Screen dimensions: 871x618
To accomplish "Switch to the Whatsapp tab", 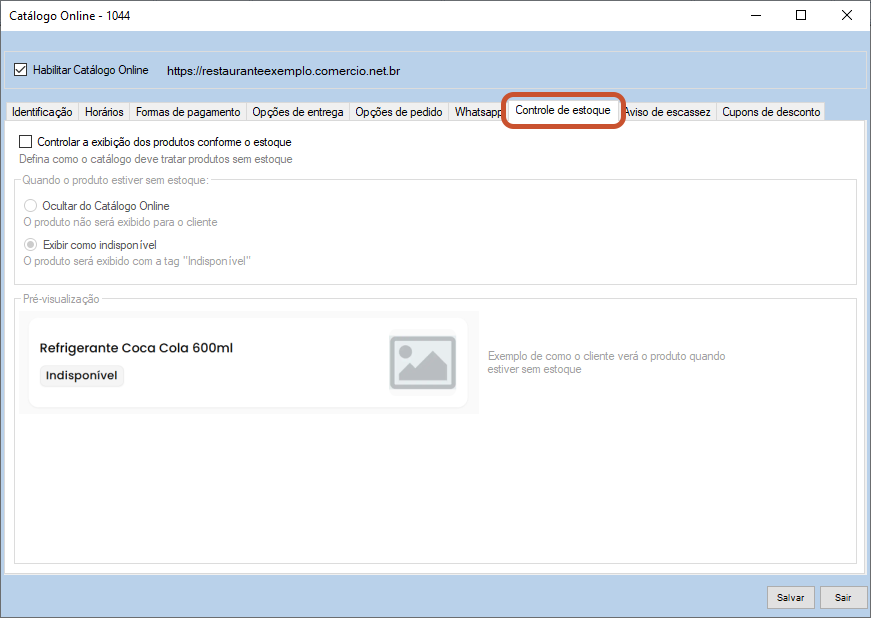I will (x=478, y=112).
